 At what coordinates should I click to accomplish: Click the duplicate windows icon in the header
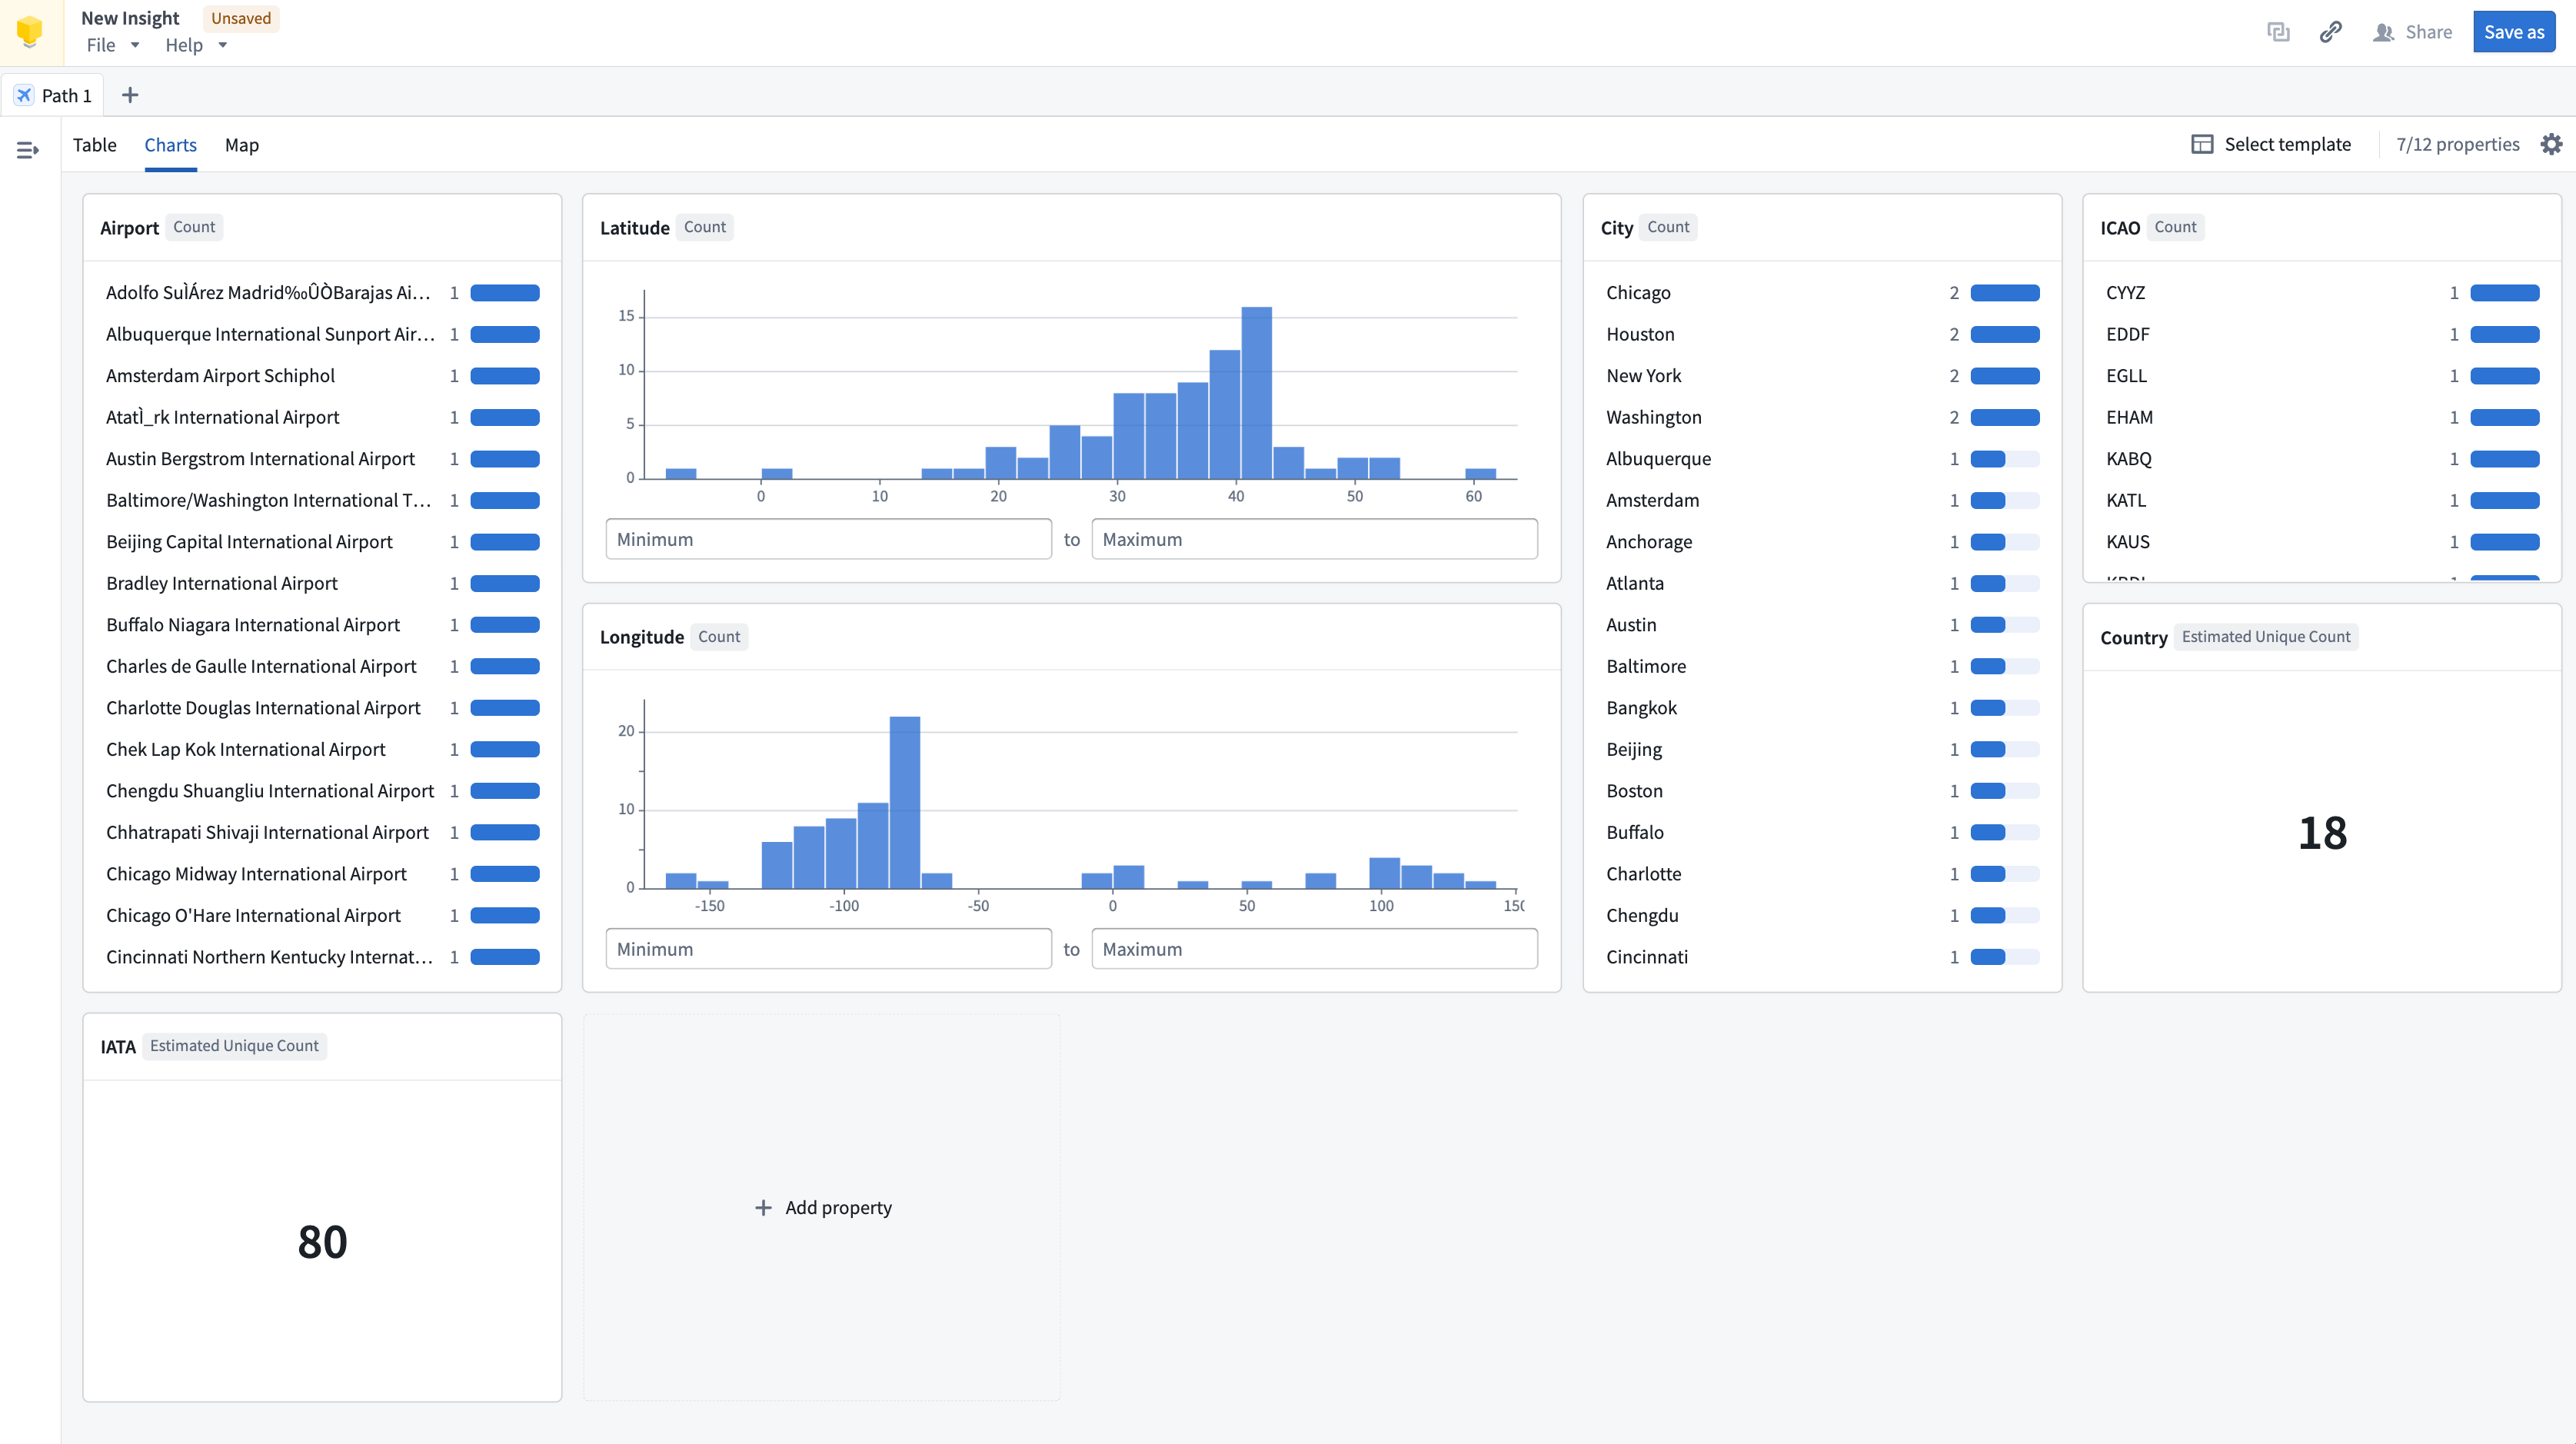tap(2278, 32)
